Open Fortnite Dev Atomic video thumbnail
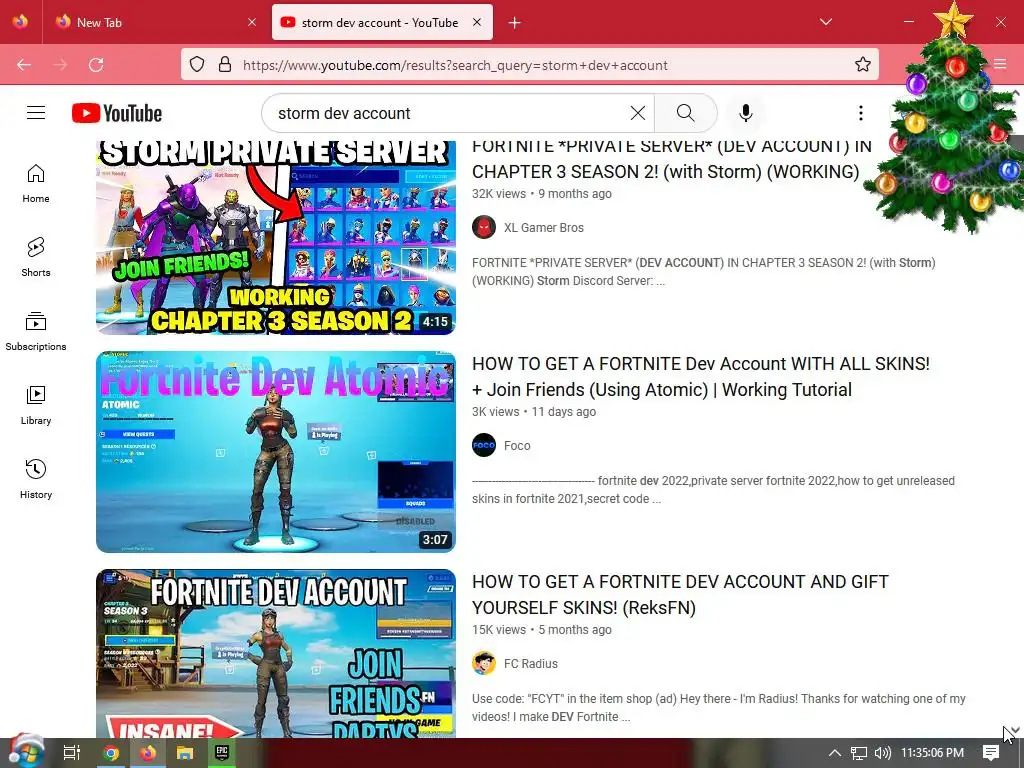 [276, 452]
